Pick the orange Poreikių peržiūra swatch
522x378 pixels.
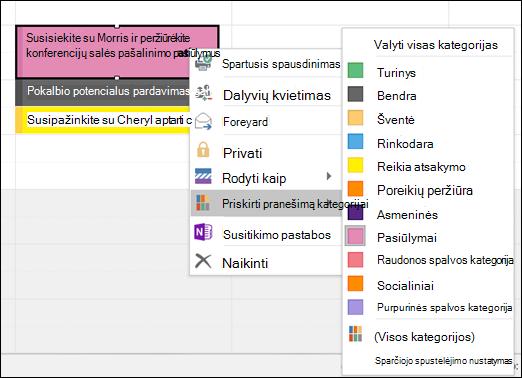[355, 189]
